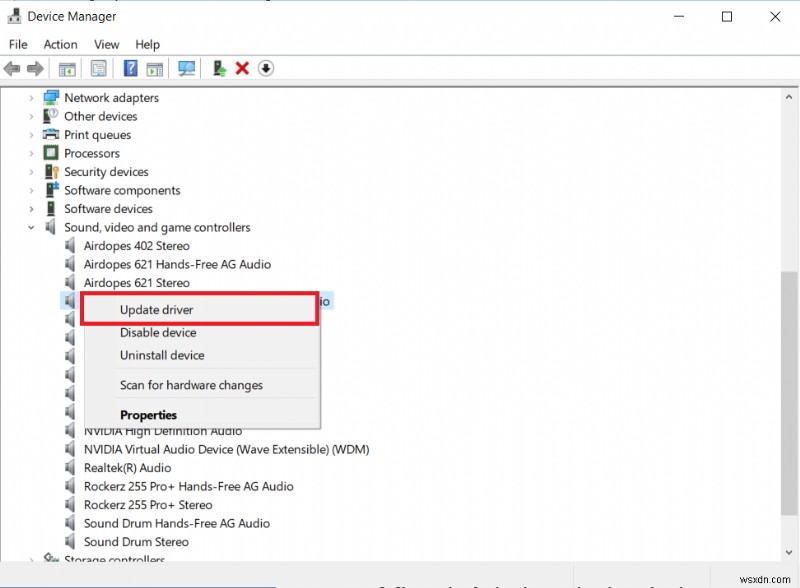
Task: Click the Other devices category icon
Action: point(51,116)
